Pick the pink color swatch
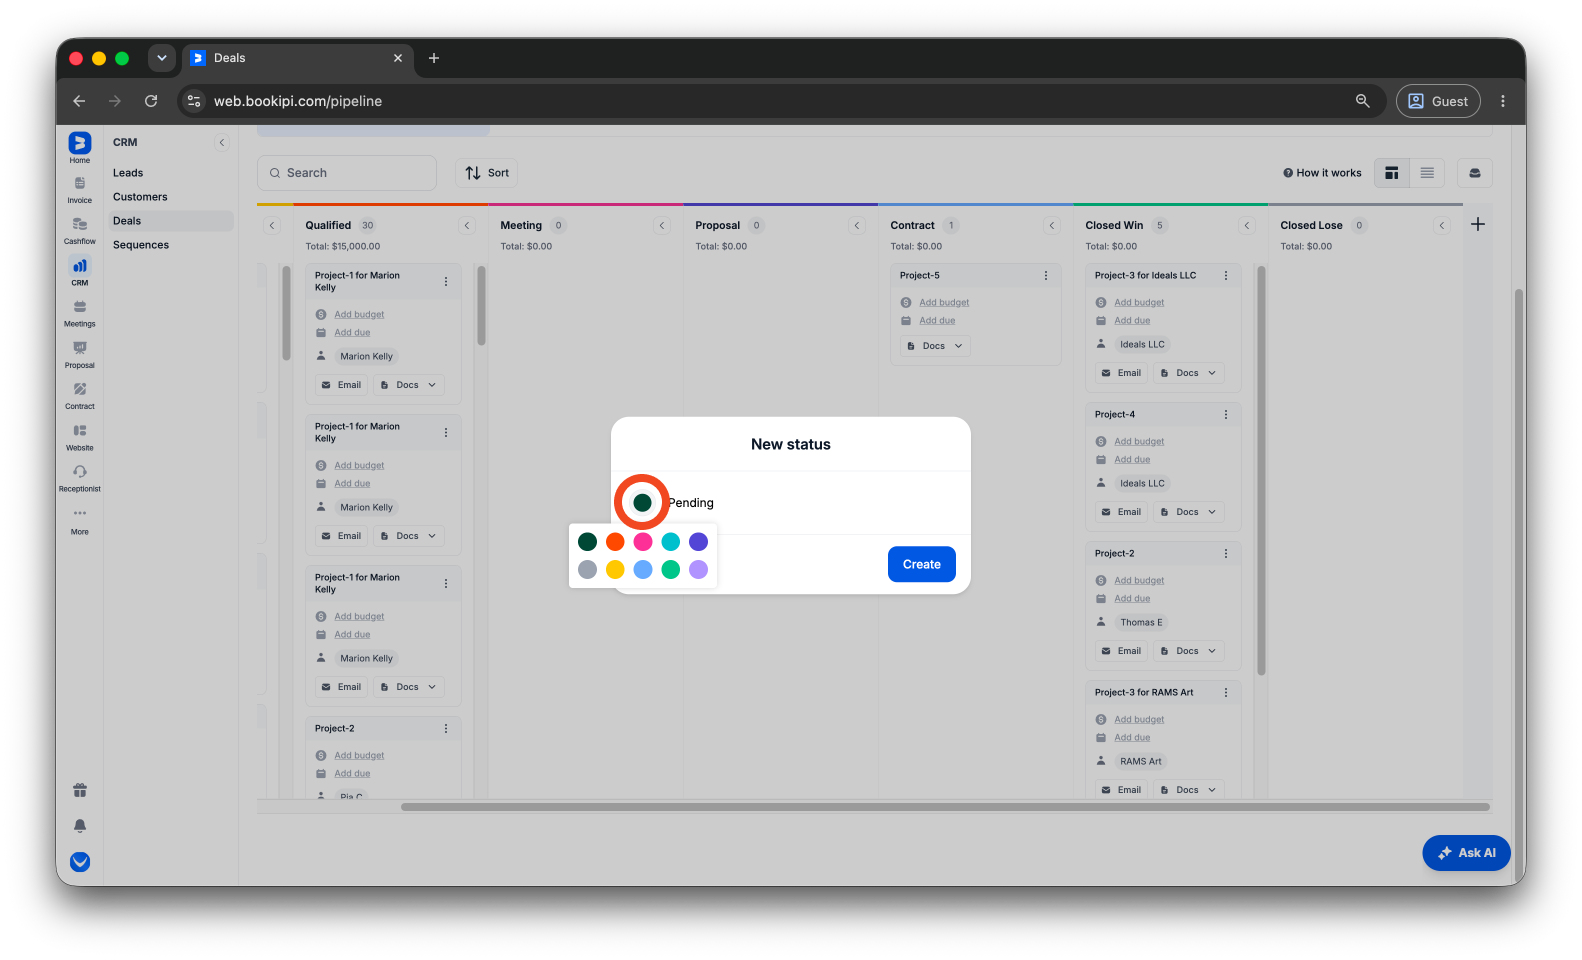Image resolution: width=1582 pixels, height=960 pixels. coord(643,541)
